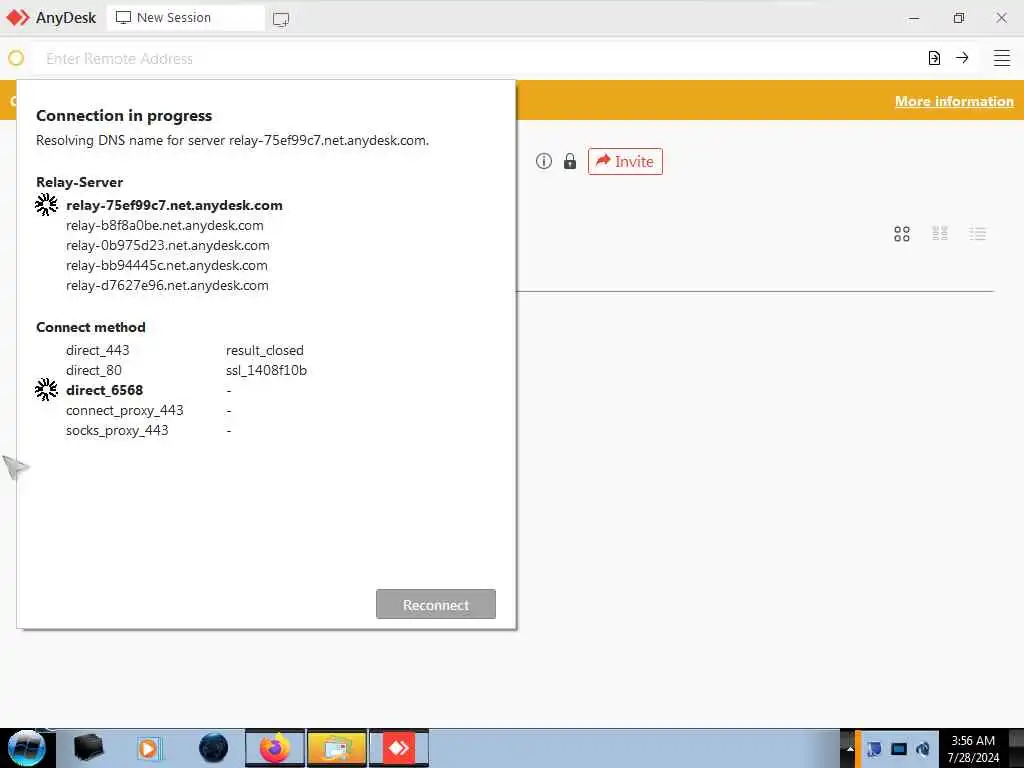Open the black box app on taskbar
Viewport: 1024px width, 768px height.
[x=89, y=748]
